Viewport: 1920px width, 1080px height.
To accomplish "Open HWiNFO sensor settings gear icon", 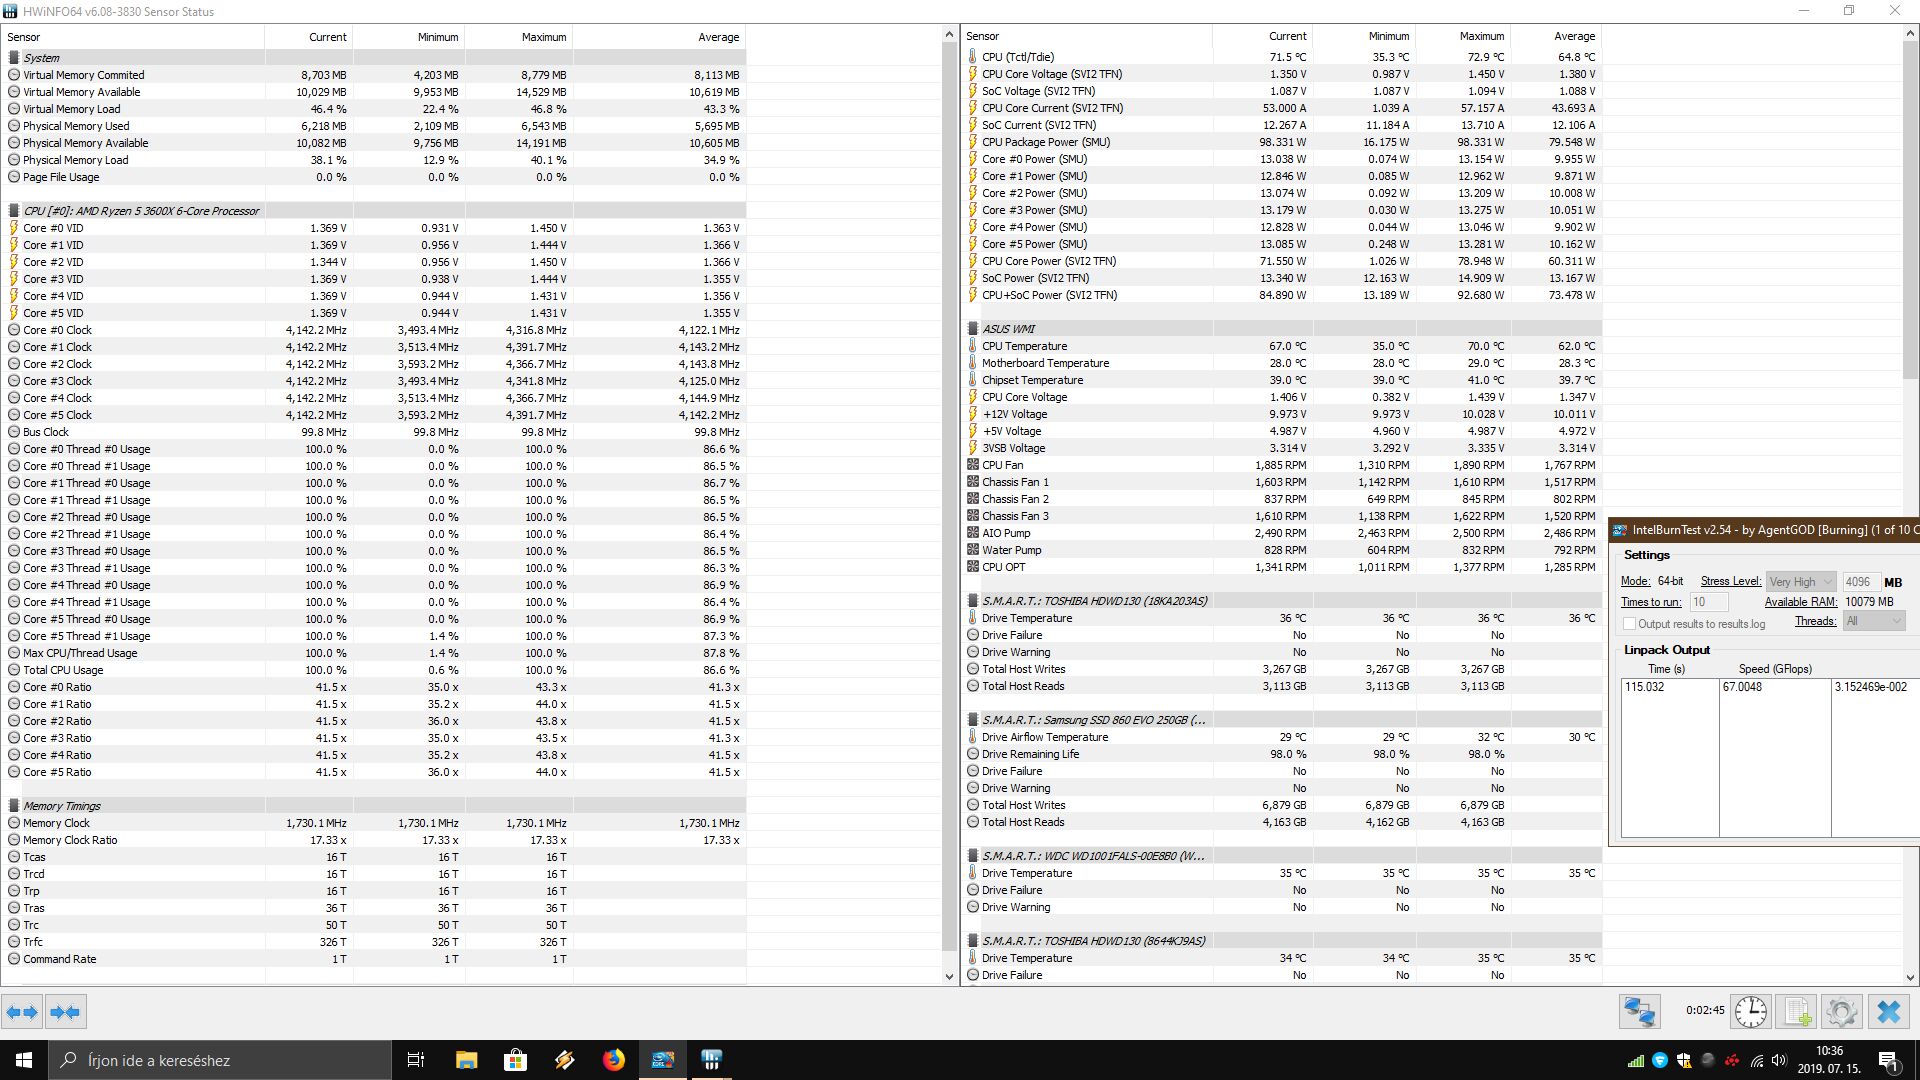I will (x=1842, y=1012).
